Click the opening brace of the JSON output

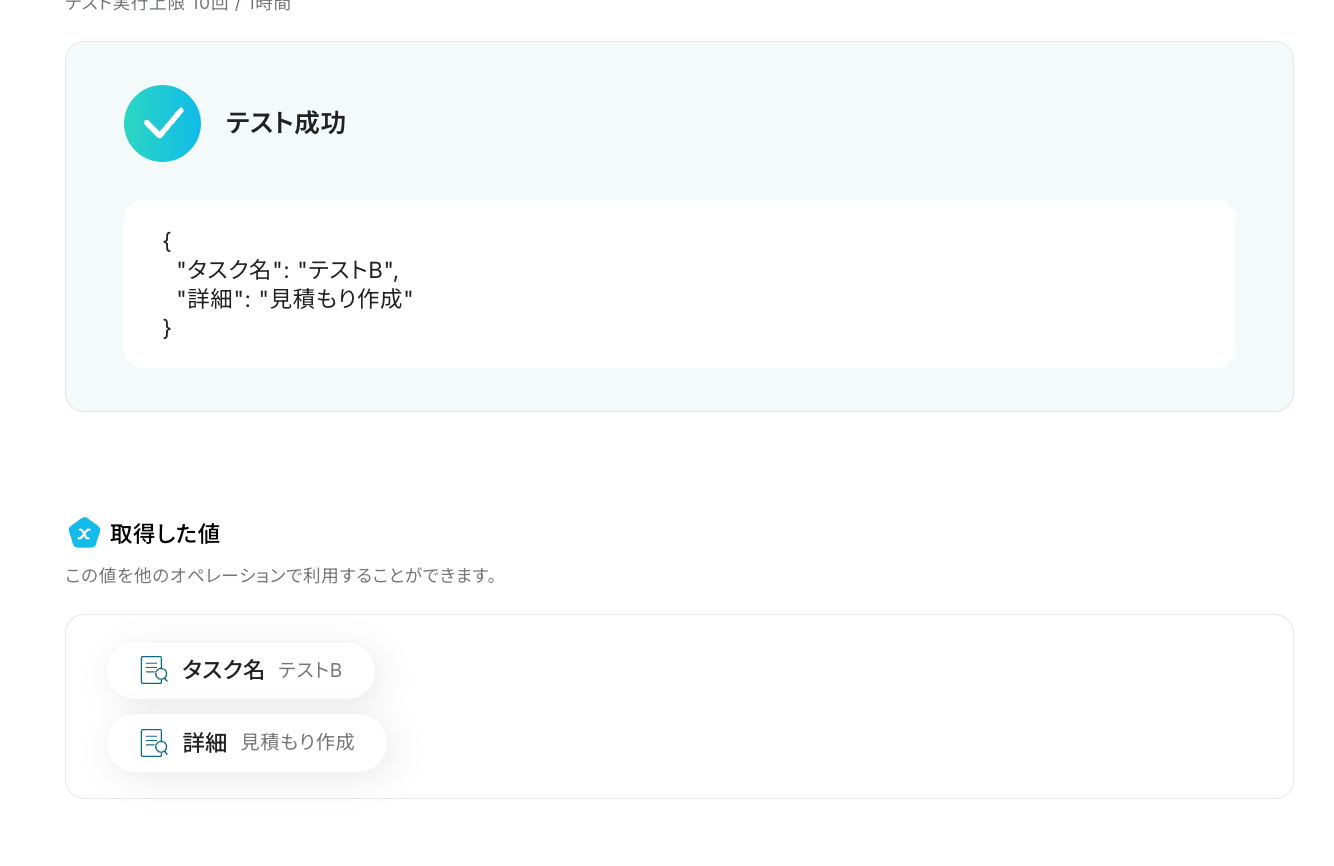[167, 241]
